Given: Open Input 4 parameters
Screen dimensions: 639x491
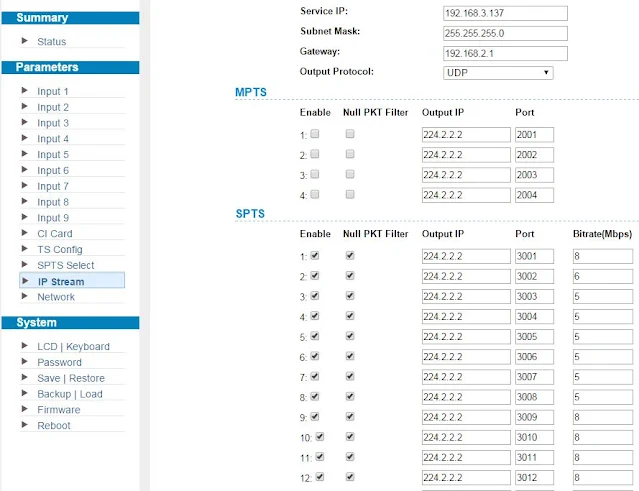Looking at the screenshot, I should pos(53,139).
